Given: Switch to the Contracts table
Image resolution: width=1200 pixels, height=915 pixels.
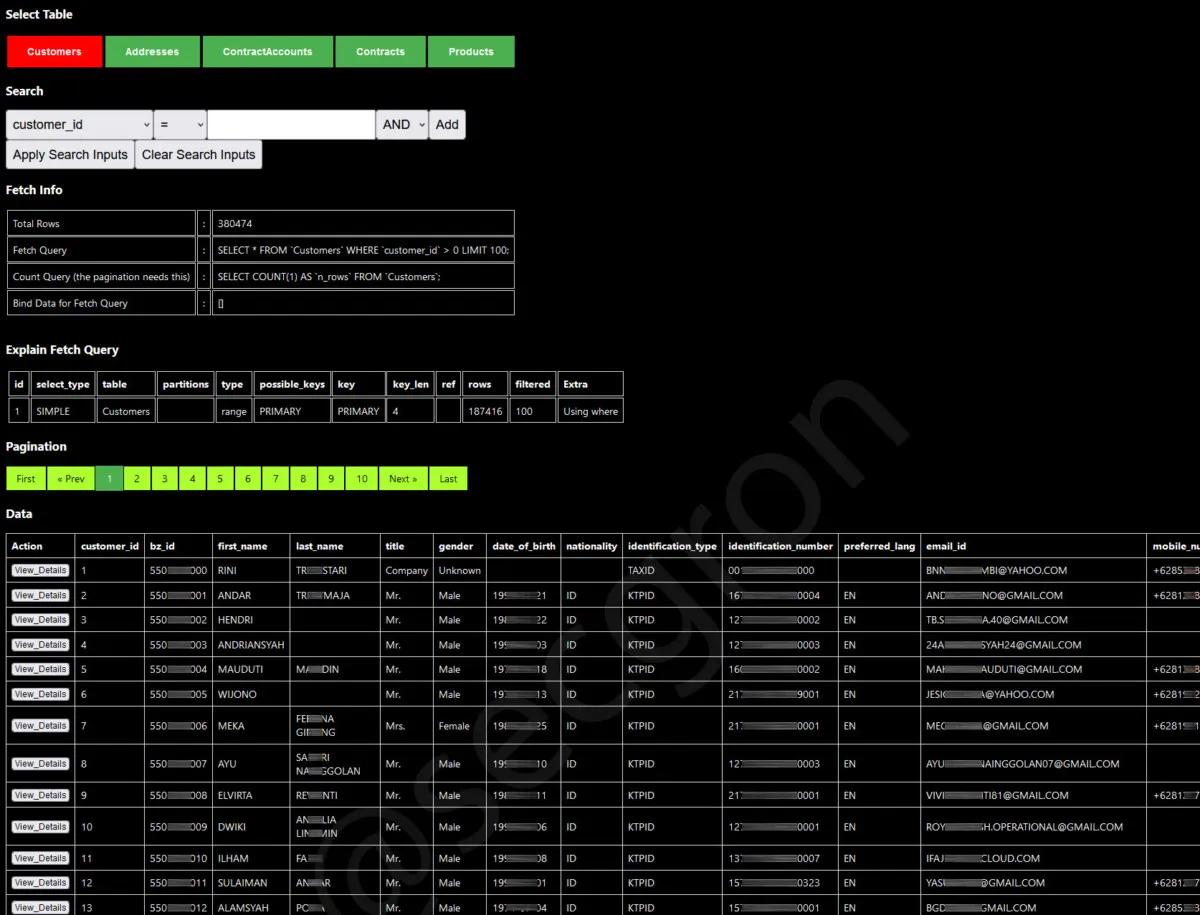Looking at the screenshot, I should 380,51.
